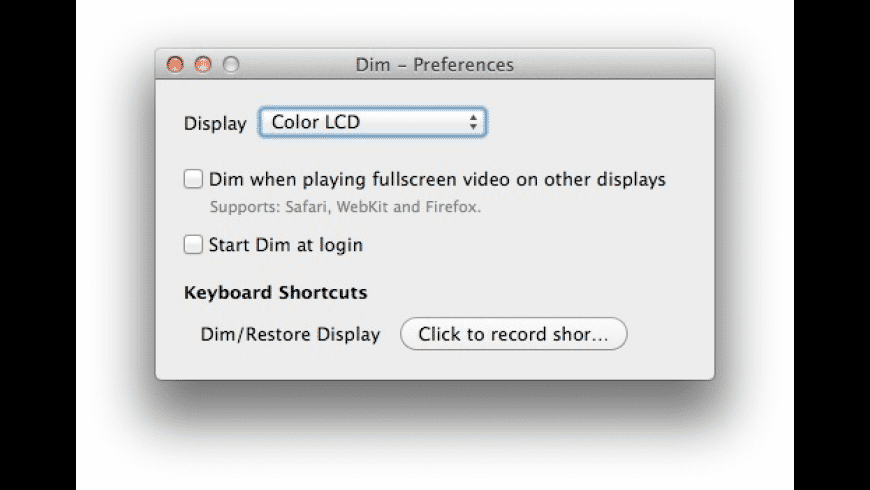
Task: Close the Dim Preferences window
Action: pyautogui.click(x=175, y=65)
